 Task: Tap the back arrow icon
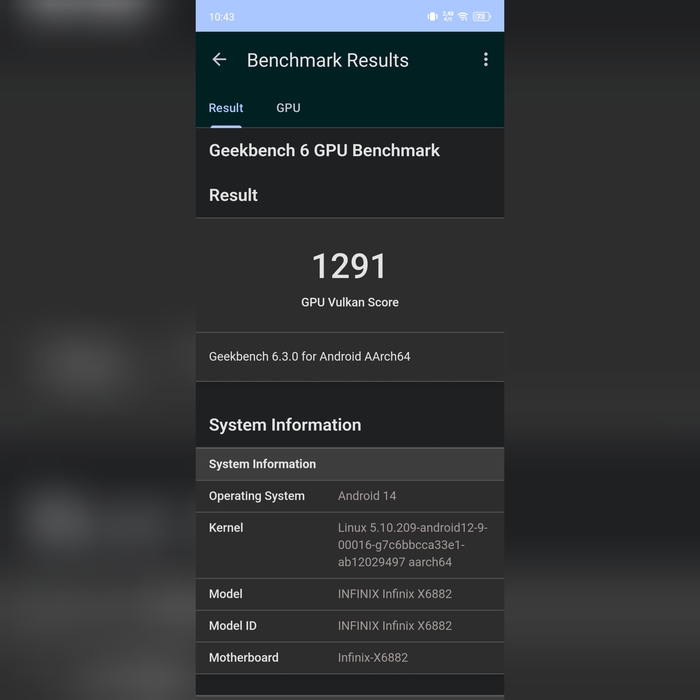pos(219,59)
